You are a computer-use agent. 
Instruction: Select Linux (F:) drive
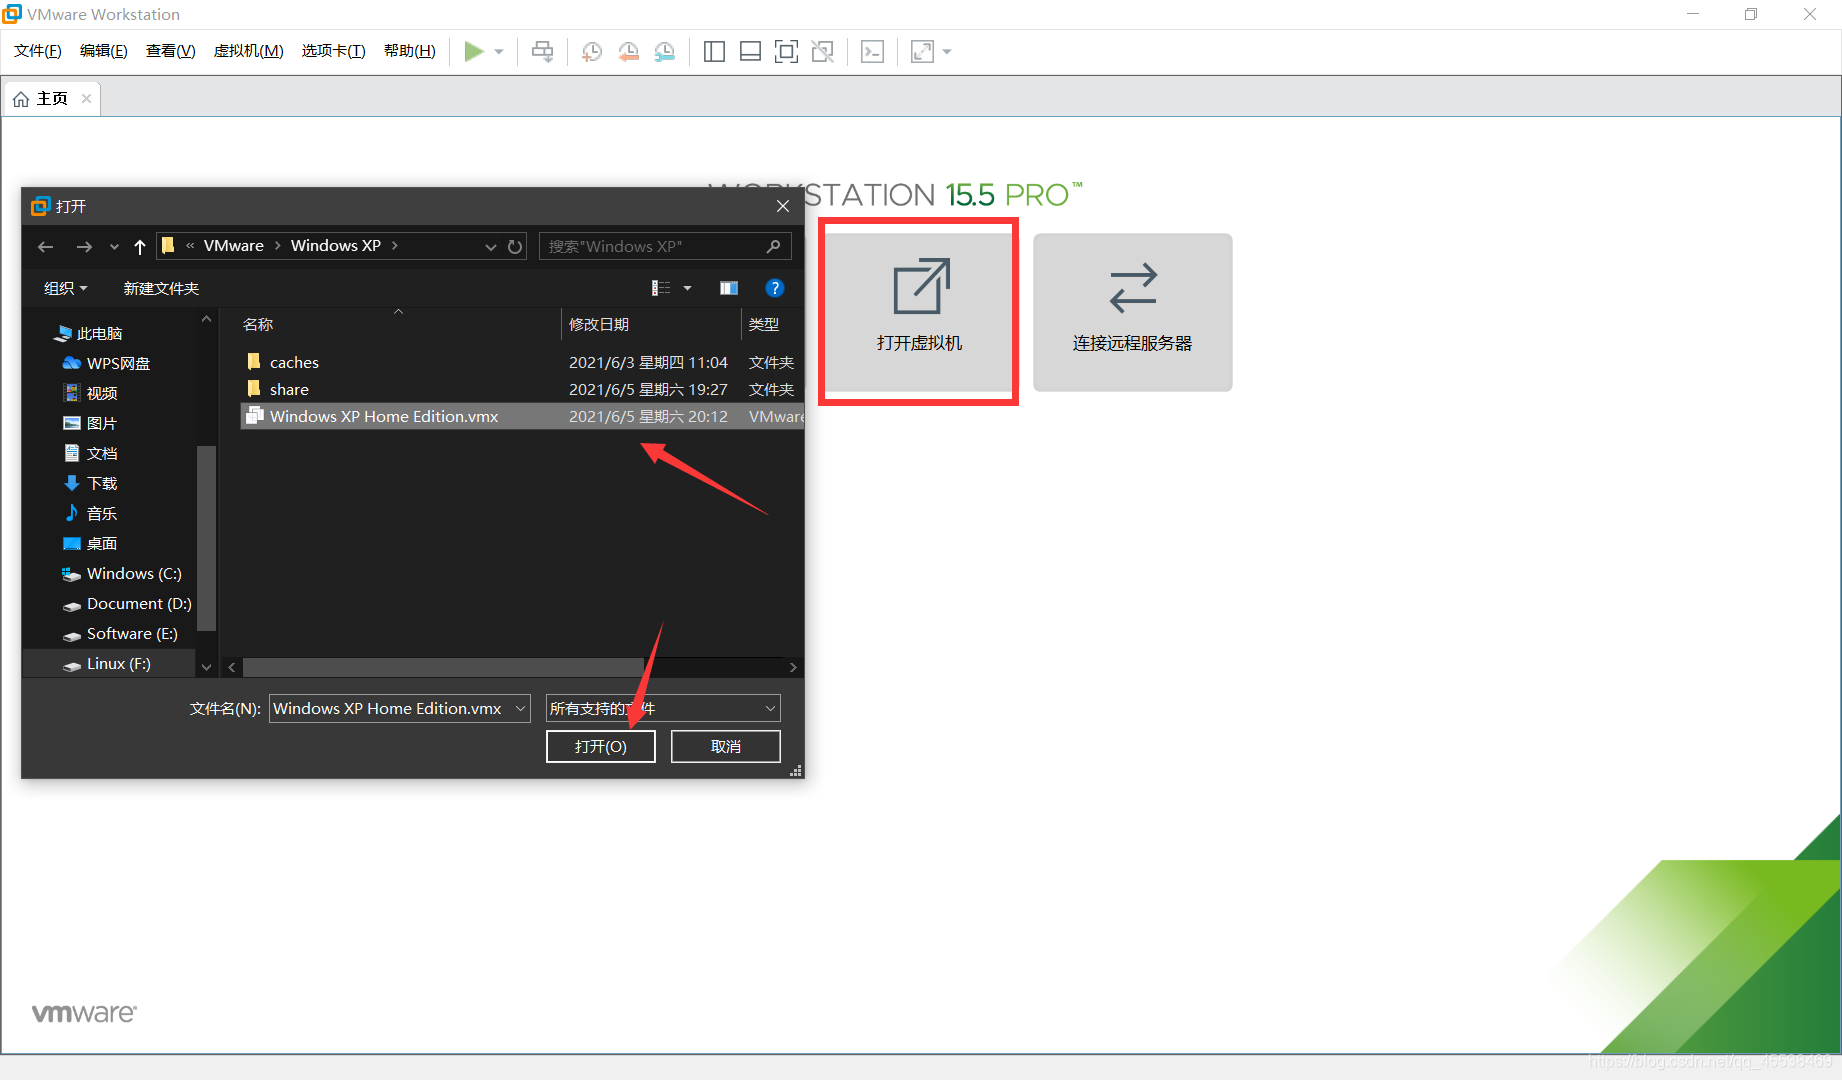(x=107, y=663)
